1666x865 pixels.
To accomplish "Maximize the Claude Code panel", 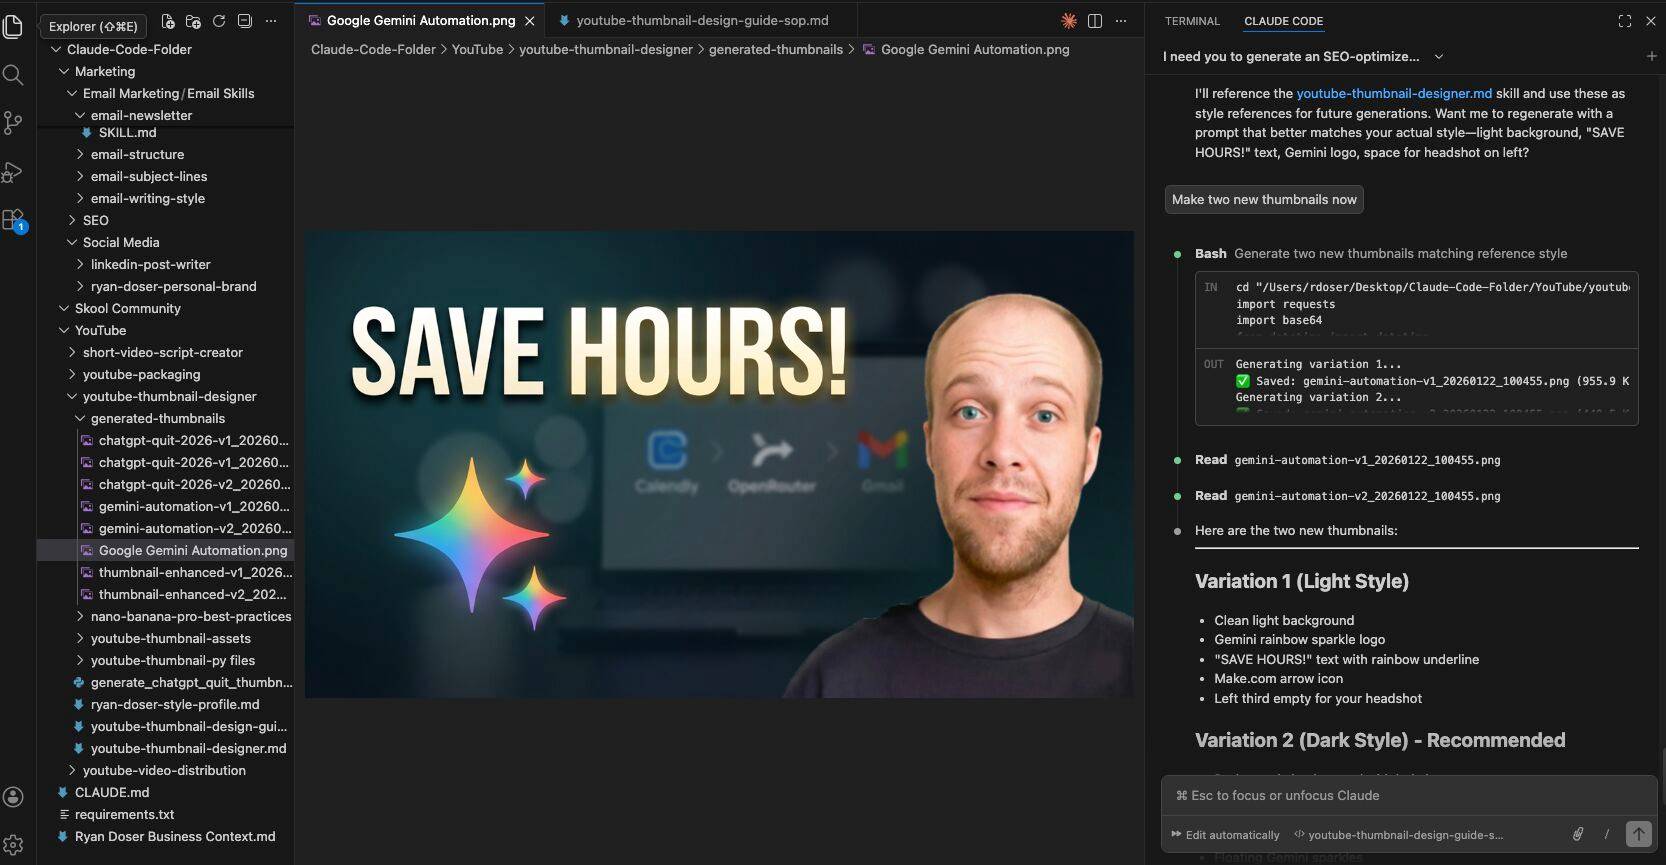I will [x=1624, y=21].
